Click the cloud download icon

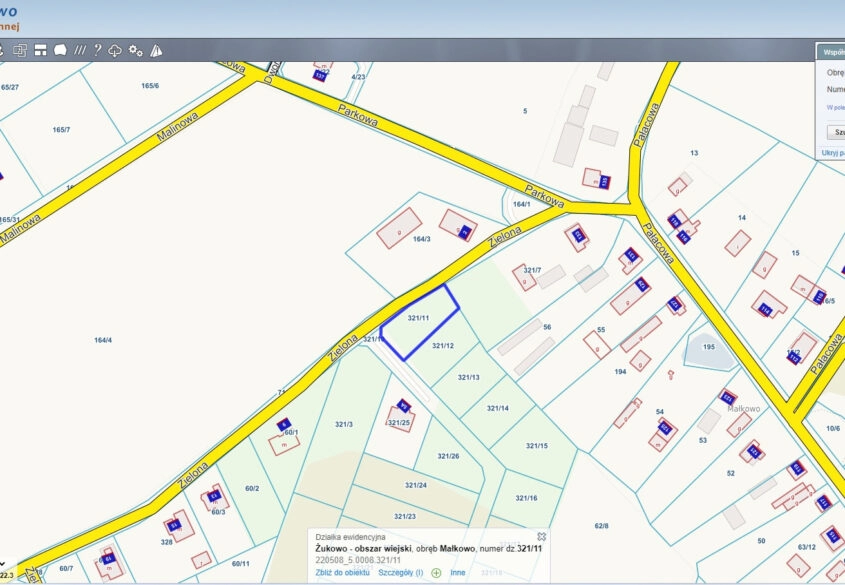[115, 50]
